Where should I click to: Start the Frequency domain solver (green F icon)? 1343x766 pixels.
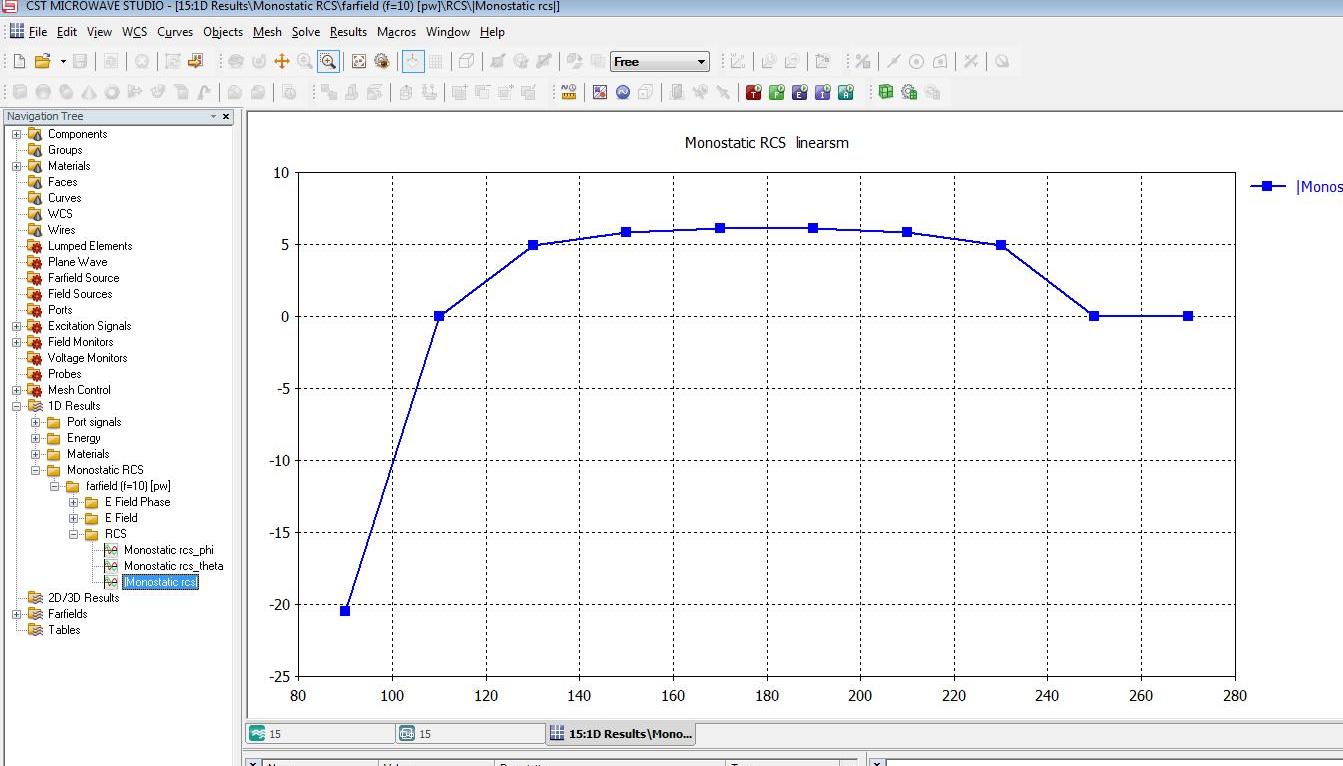(777, 93)
